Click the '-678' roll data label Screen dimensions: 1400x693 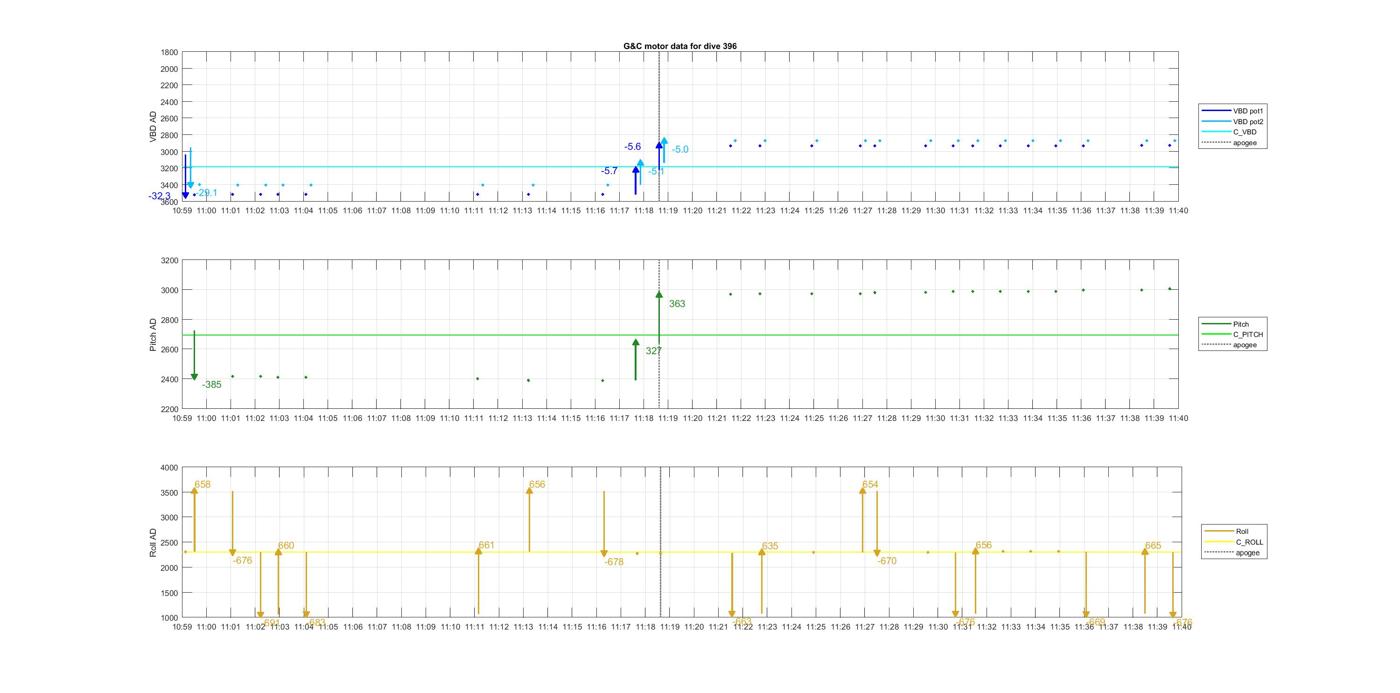pyautogui.click(x=614, y=562)
